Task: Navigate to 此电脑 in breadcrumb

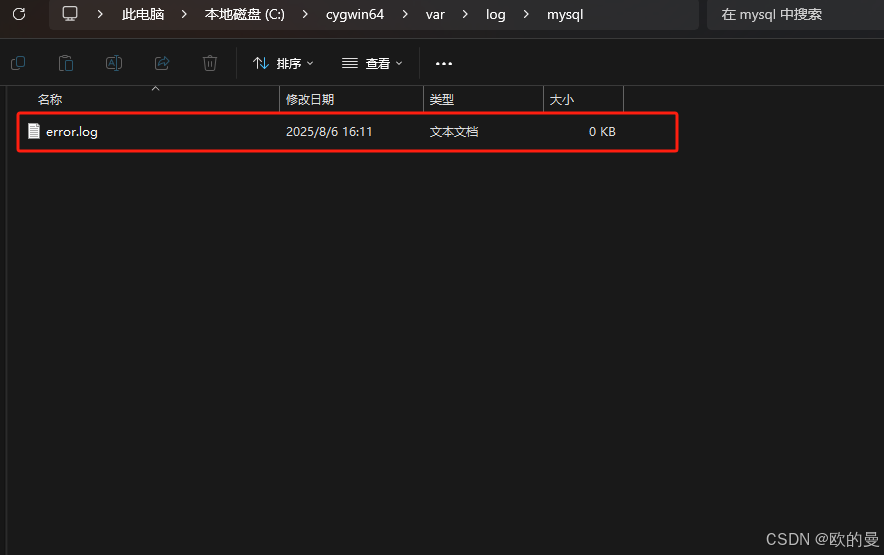Action: point(143,15)
